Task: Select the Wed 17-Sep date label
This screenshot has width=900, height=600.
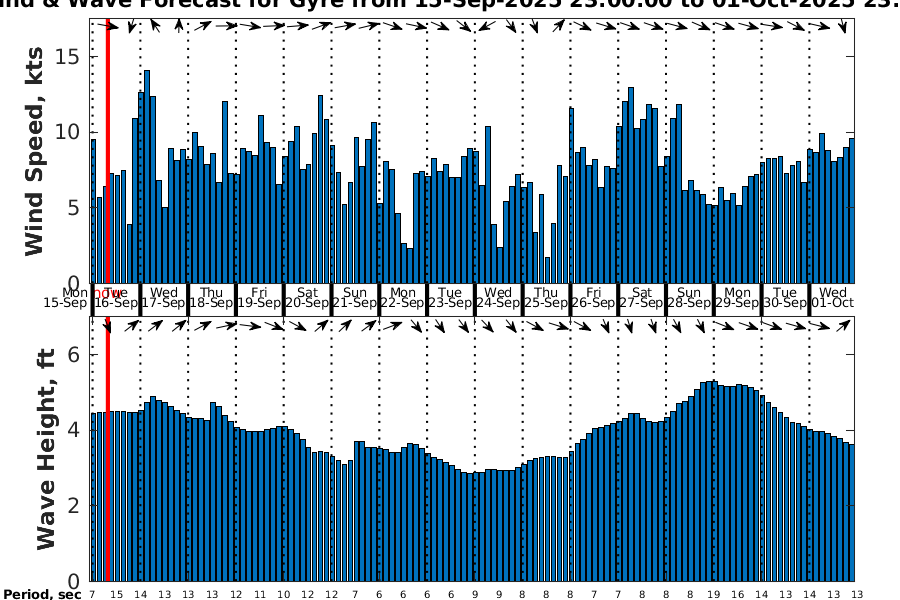Action: (x=164, y=297)
